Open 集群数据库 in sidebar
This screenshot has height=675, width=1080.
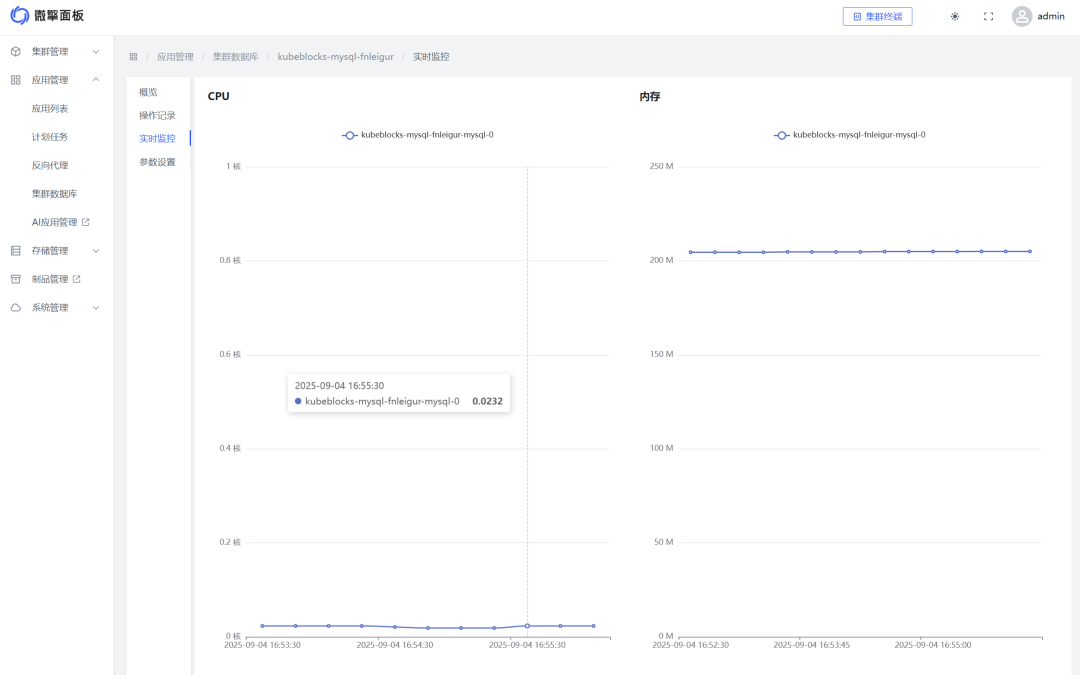tap(54, 194)
